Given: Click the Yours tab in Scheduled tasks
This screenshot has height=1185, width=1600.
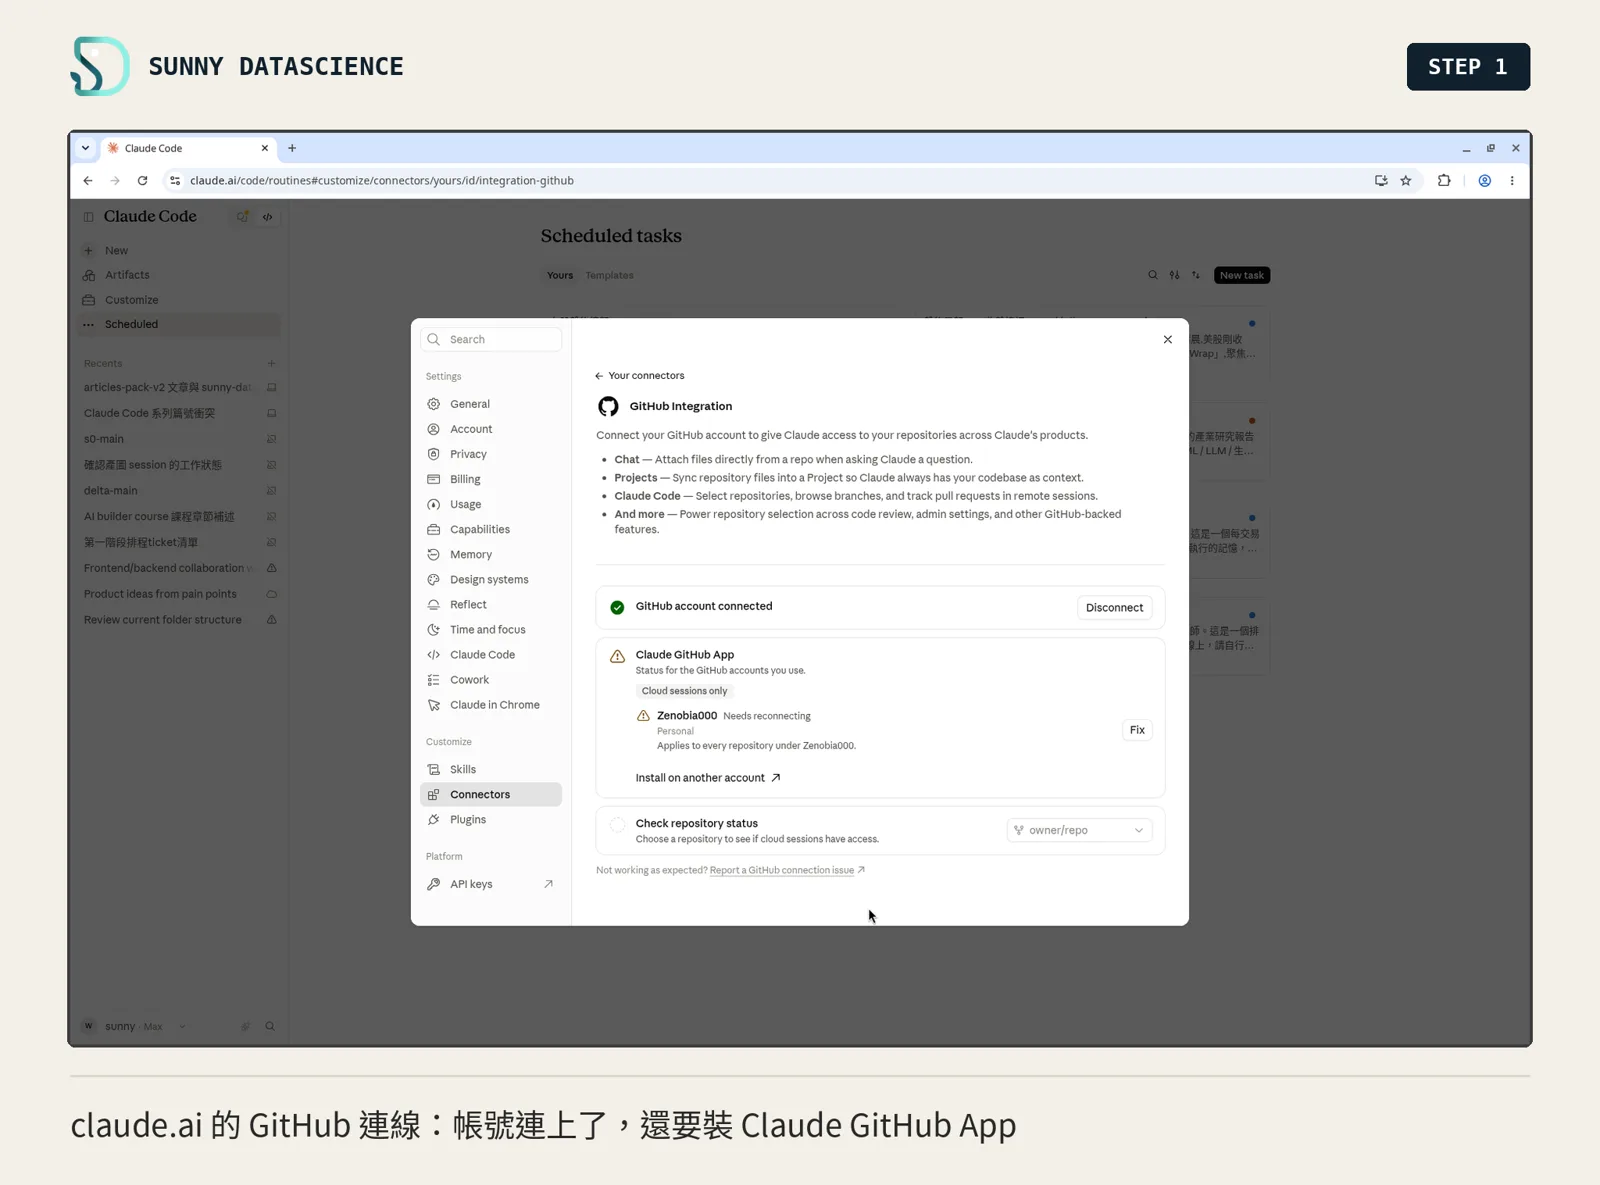Looking at the screenshot, I should pos(560,275).
